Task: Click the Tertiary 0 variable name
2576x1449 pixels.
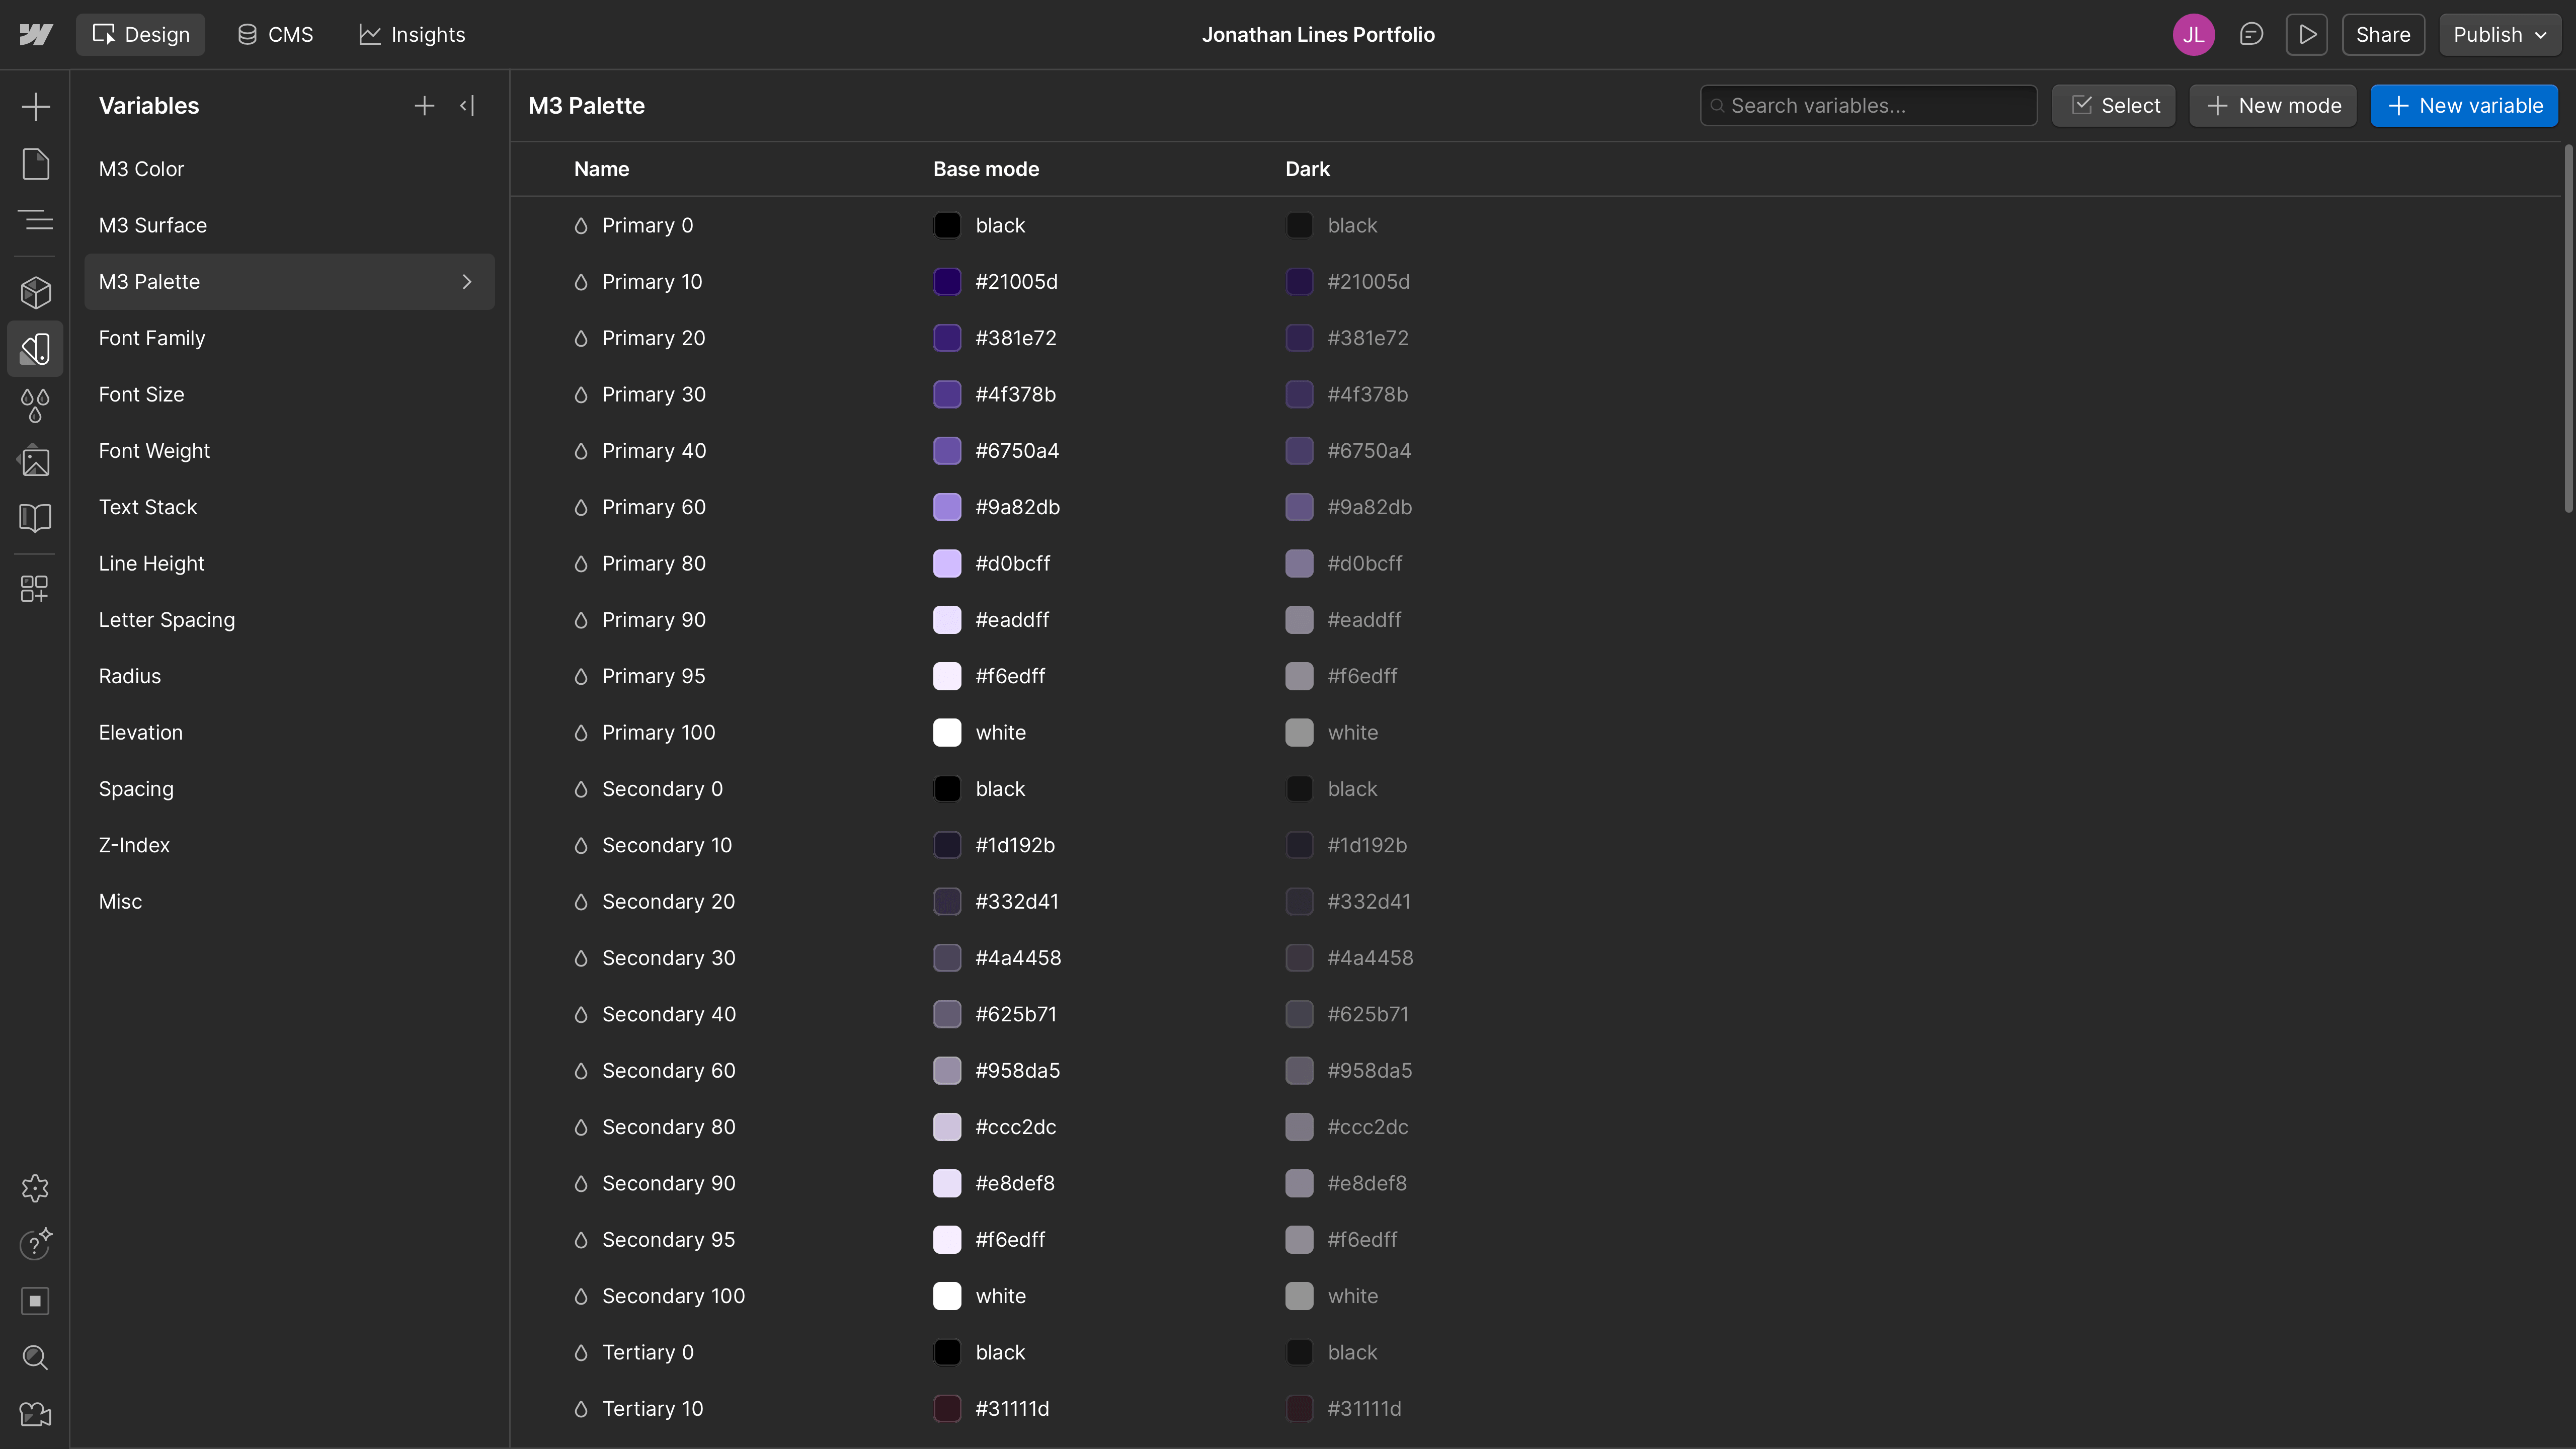Action: (x=648, y=1353)
